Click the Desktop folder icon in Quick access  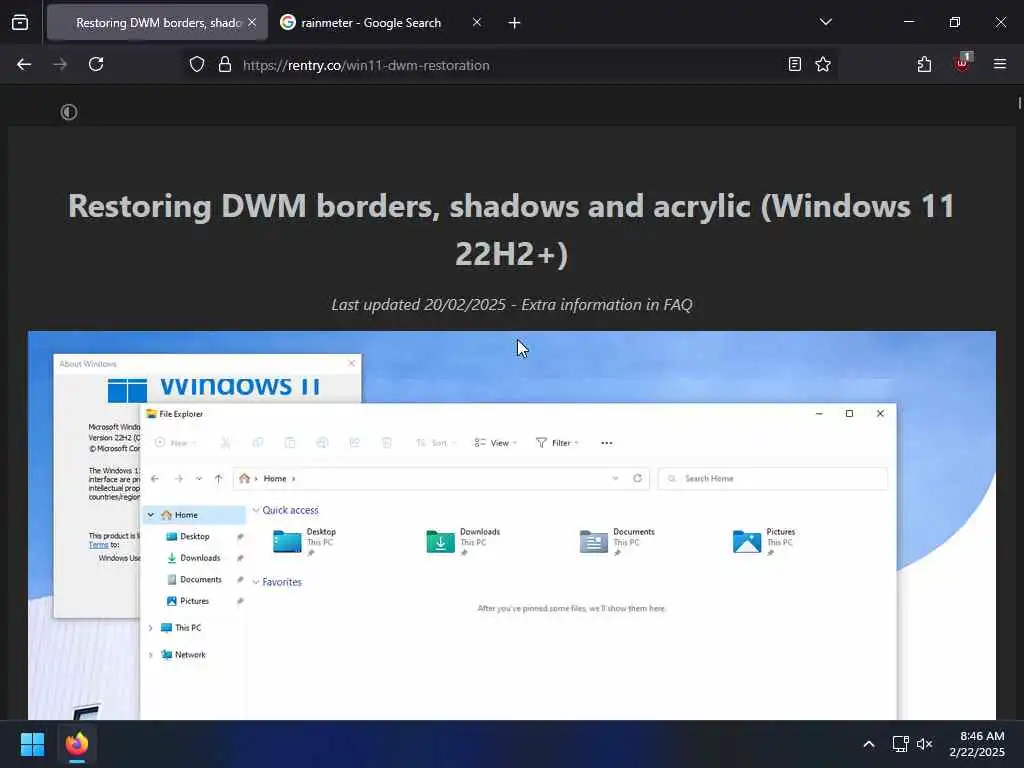(287, 541)
